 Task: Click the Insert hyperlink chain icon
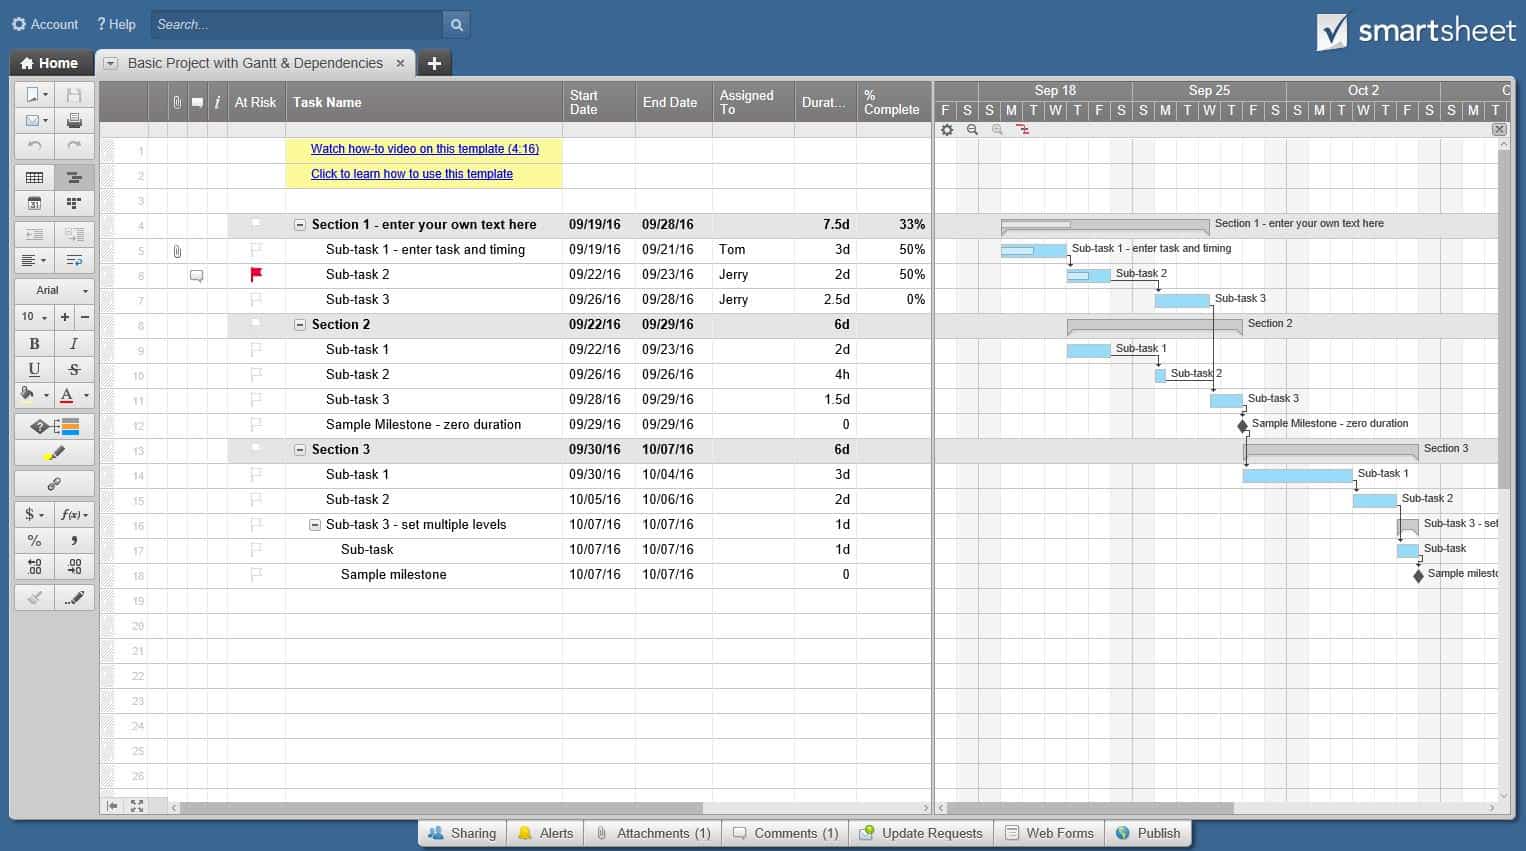(x=54, y=484)
